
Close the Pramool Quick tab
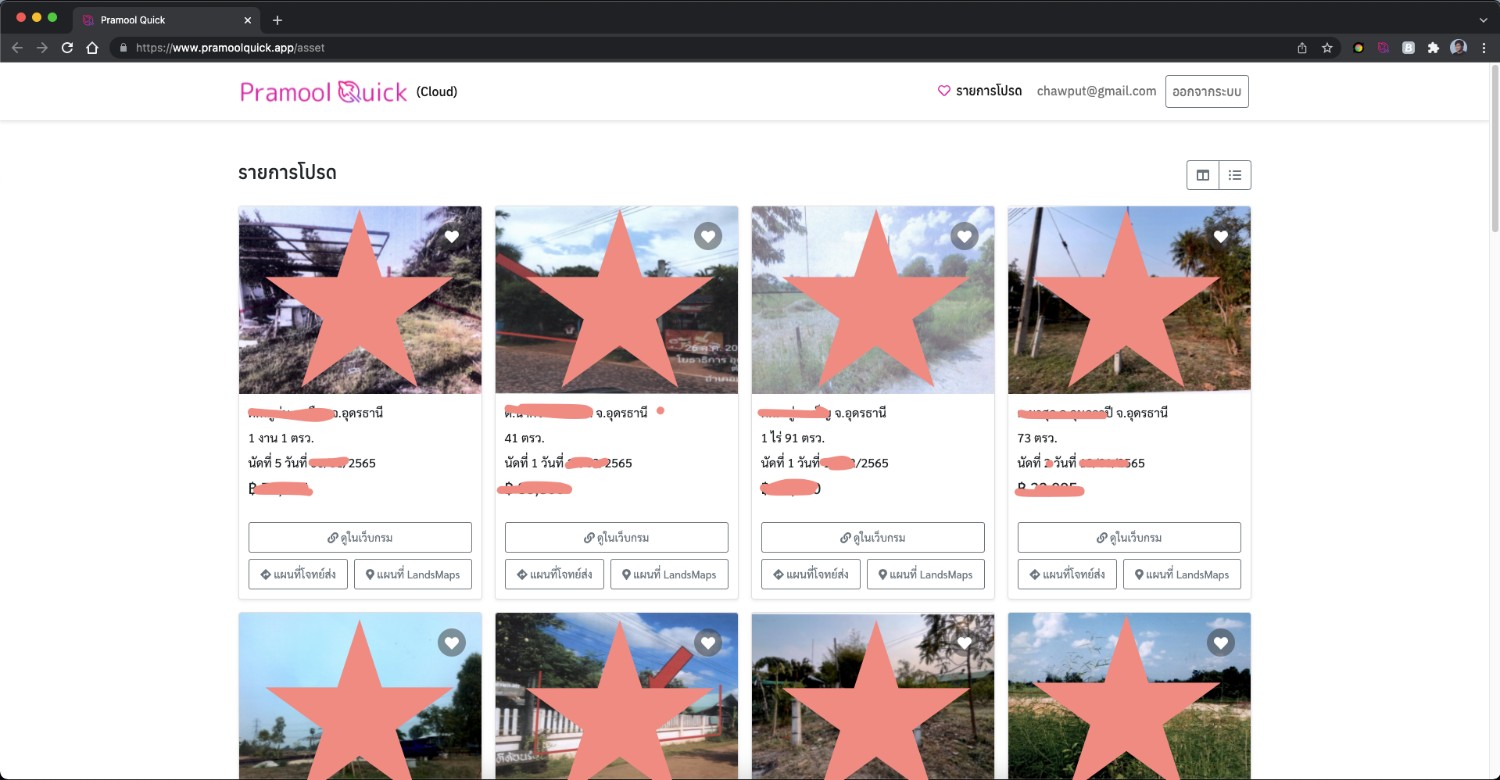(248, 20)
